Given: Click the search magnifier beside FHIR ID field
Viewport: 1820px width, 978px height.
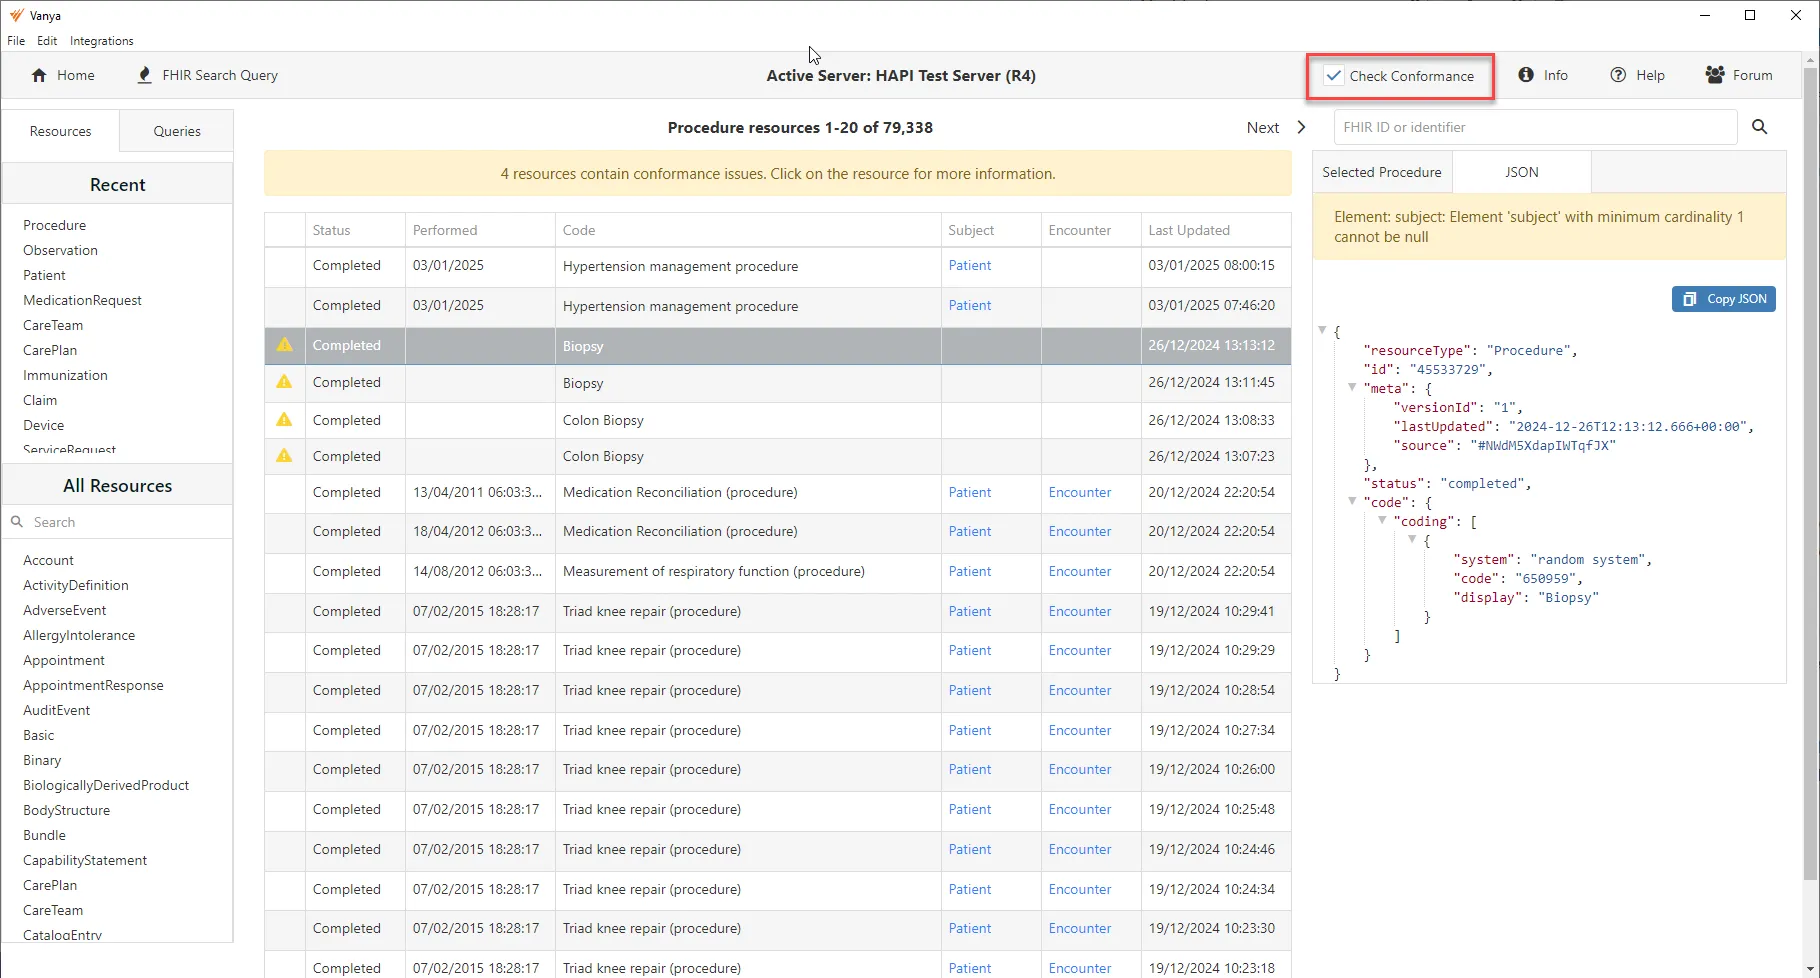Looking at the screenshot, I should click(x=1760, y=127).
